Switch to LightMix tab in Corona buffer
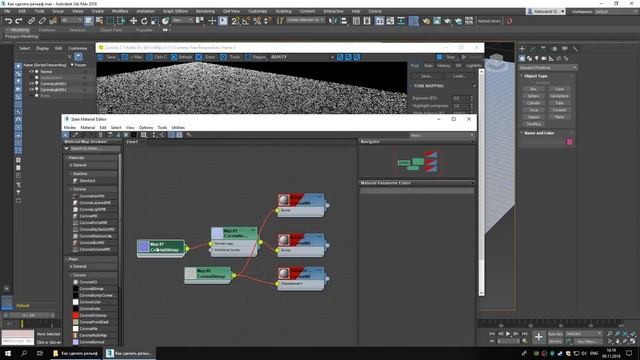The width and height of the screenshot is (640, 360). coord(474,66)
